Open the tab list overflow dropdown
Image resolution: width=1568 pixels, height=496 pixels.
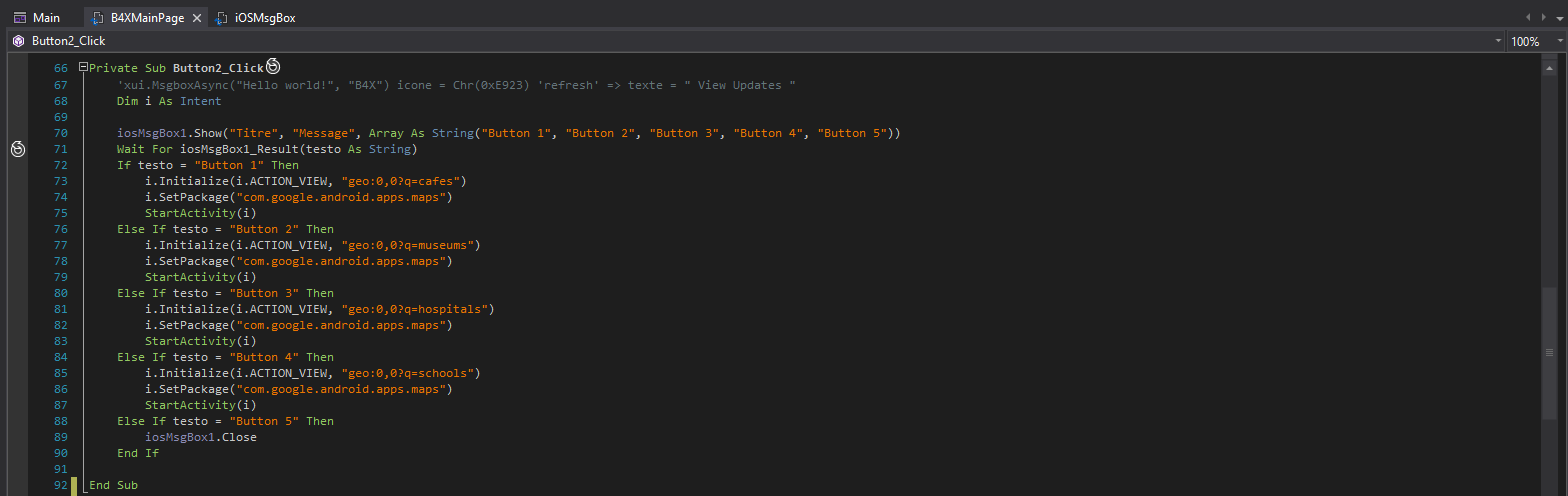tap(1558, 18)
